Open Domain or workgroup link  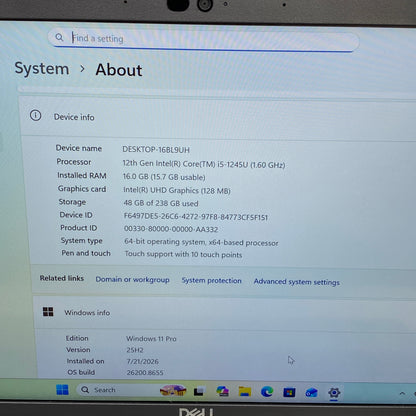(x=132, y=279)
